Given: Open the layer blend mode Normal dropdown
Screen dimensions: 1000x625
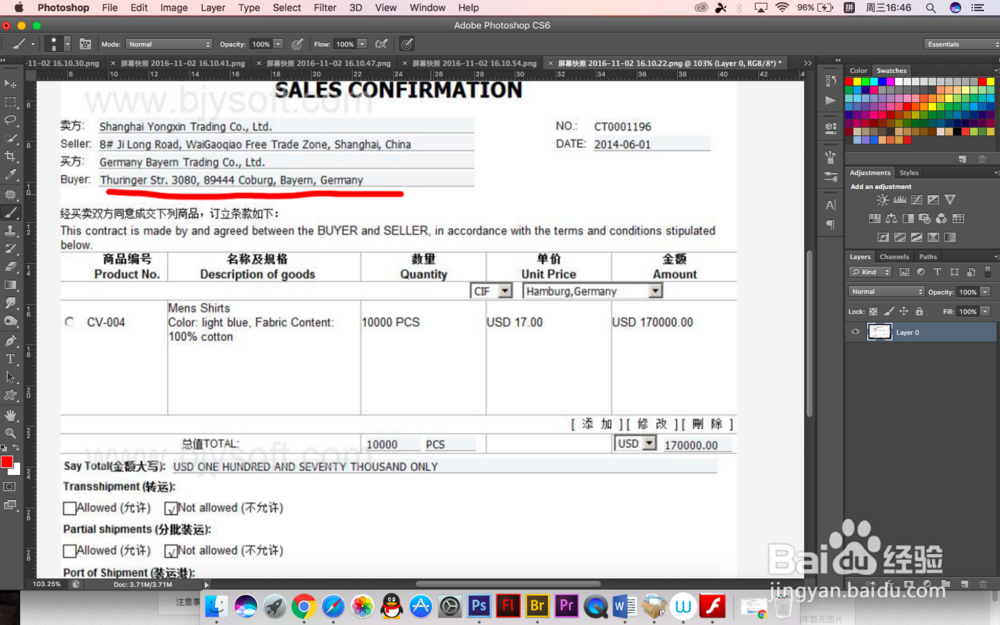Looking at the screenshot, I should [x=886, y=291].
